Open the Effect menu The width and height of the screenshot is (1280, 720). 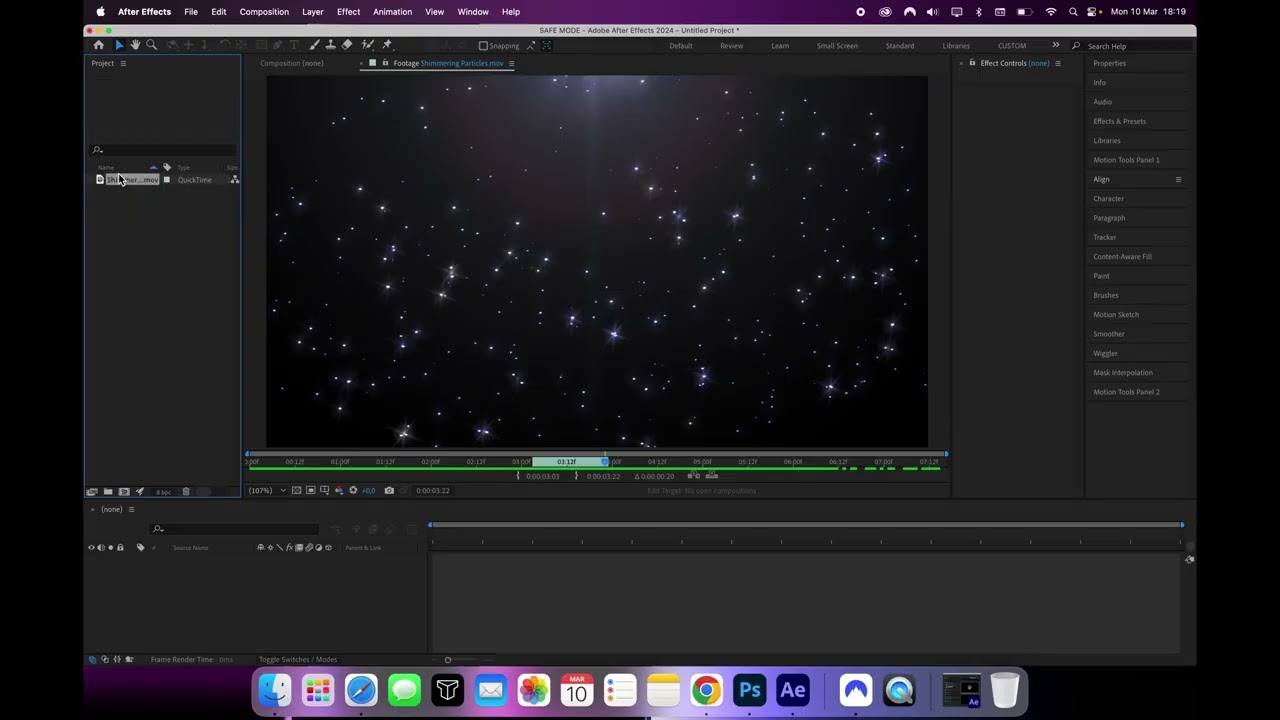pos(348,12)
